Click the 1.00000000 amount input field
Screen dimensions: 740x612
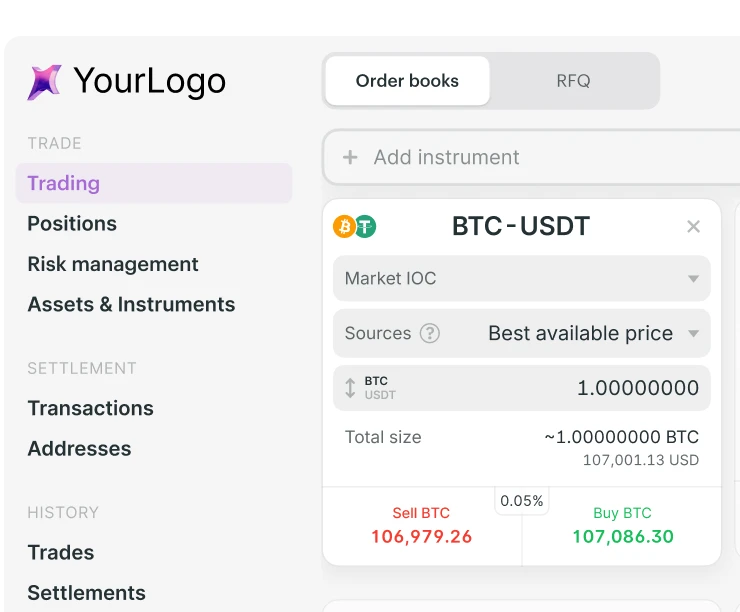[x=600, y=388]
